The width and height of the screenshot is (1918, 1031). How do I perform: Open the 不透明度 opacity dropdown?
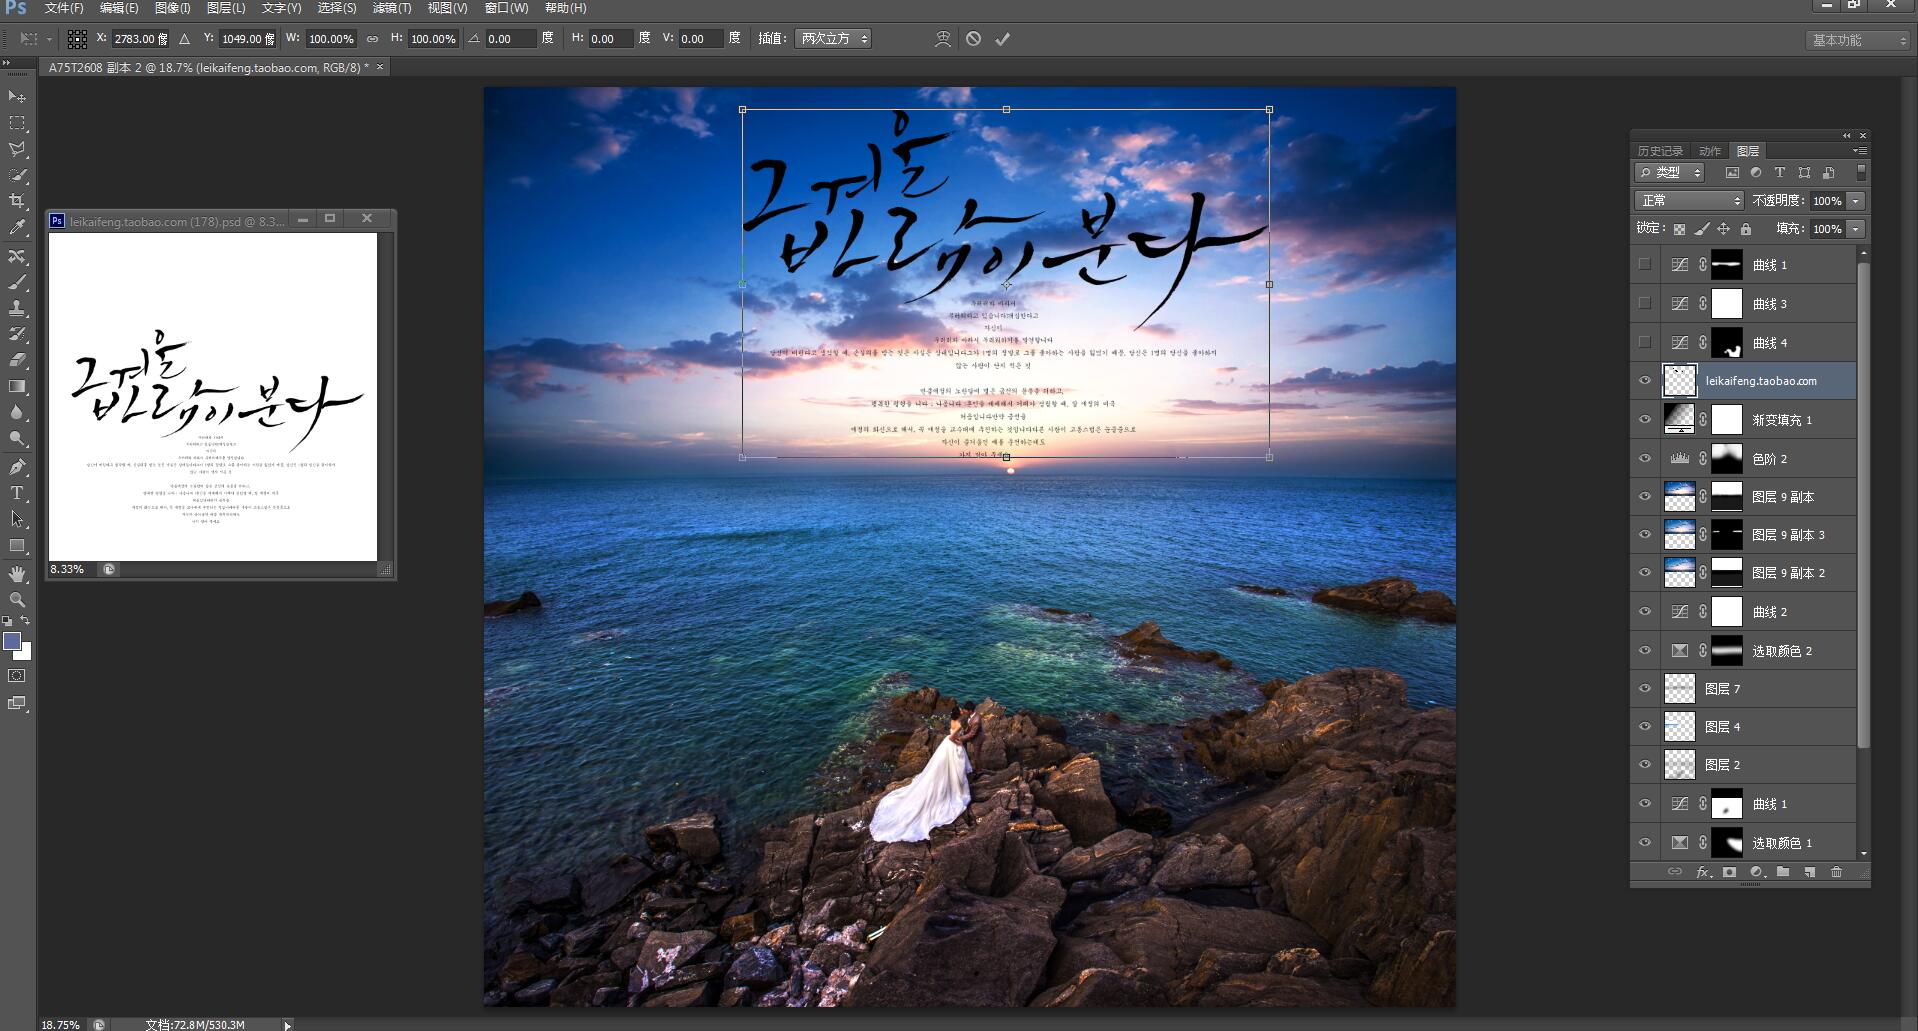pos(1856,200)
